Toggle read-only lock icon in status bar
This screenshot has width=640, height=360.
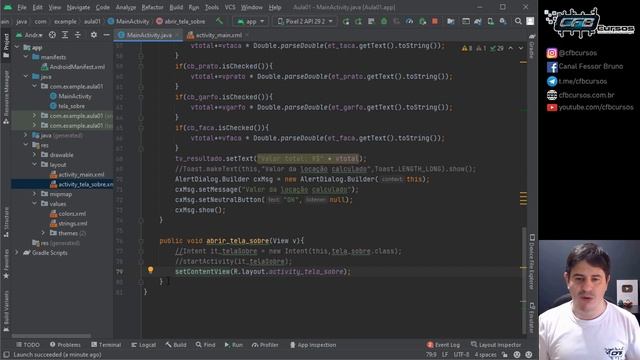pyautogui.click(x=505, y=355)
